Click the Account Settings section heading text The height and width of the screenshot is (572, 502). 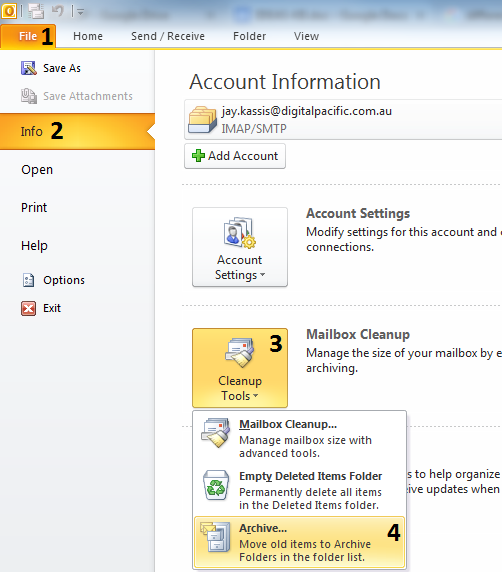click(x=358, y=213)
